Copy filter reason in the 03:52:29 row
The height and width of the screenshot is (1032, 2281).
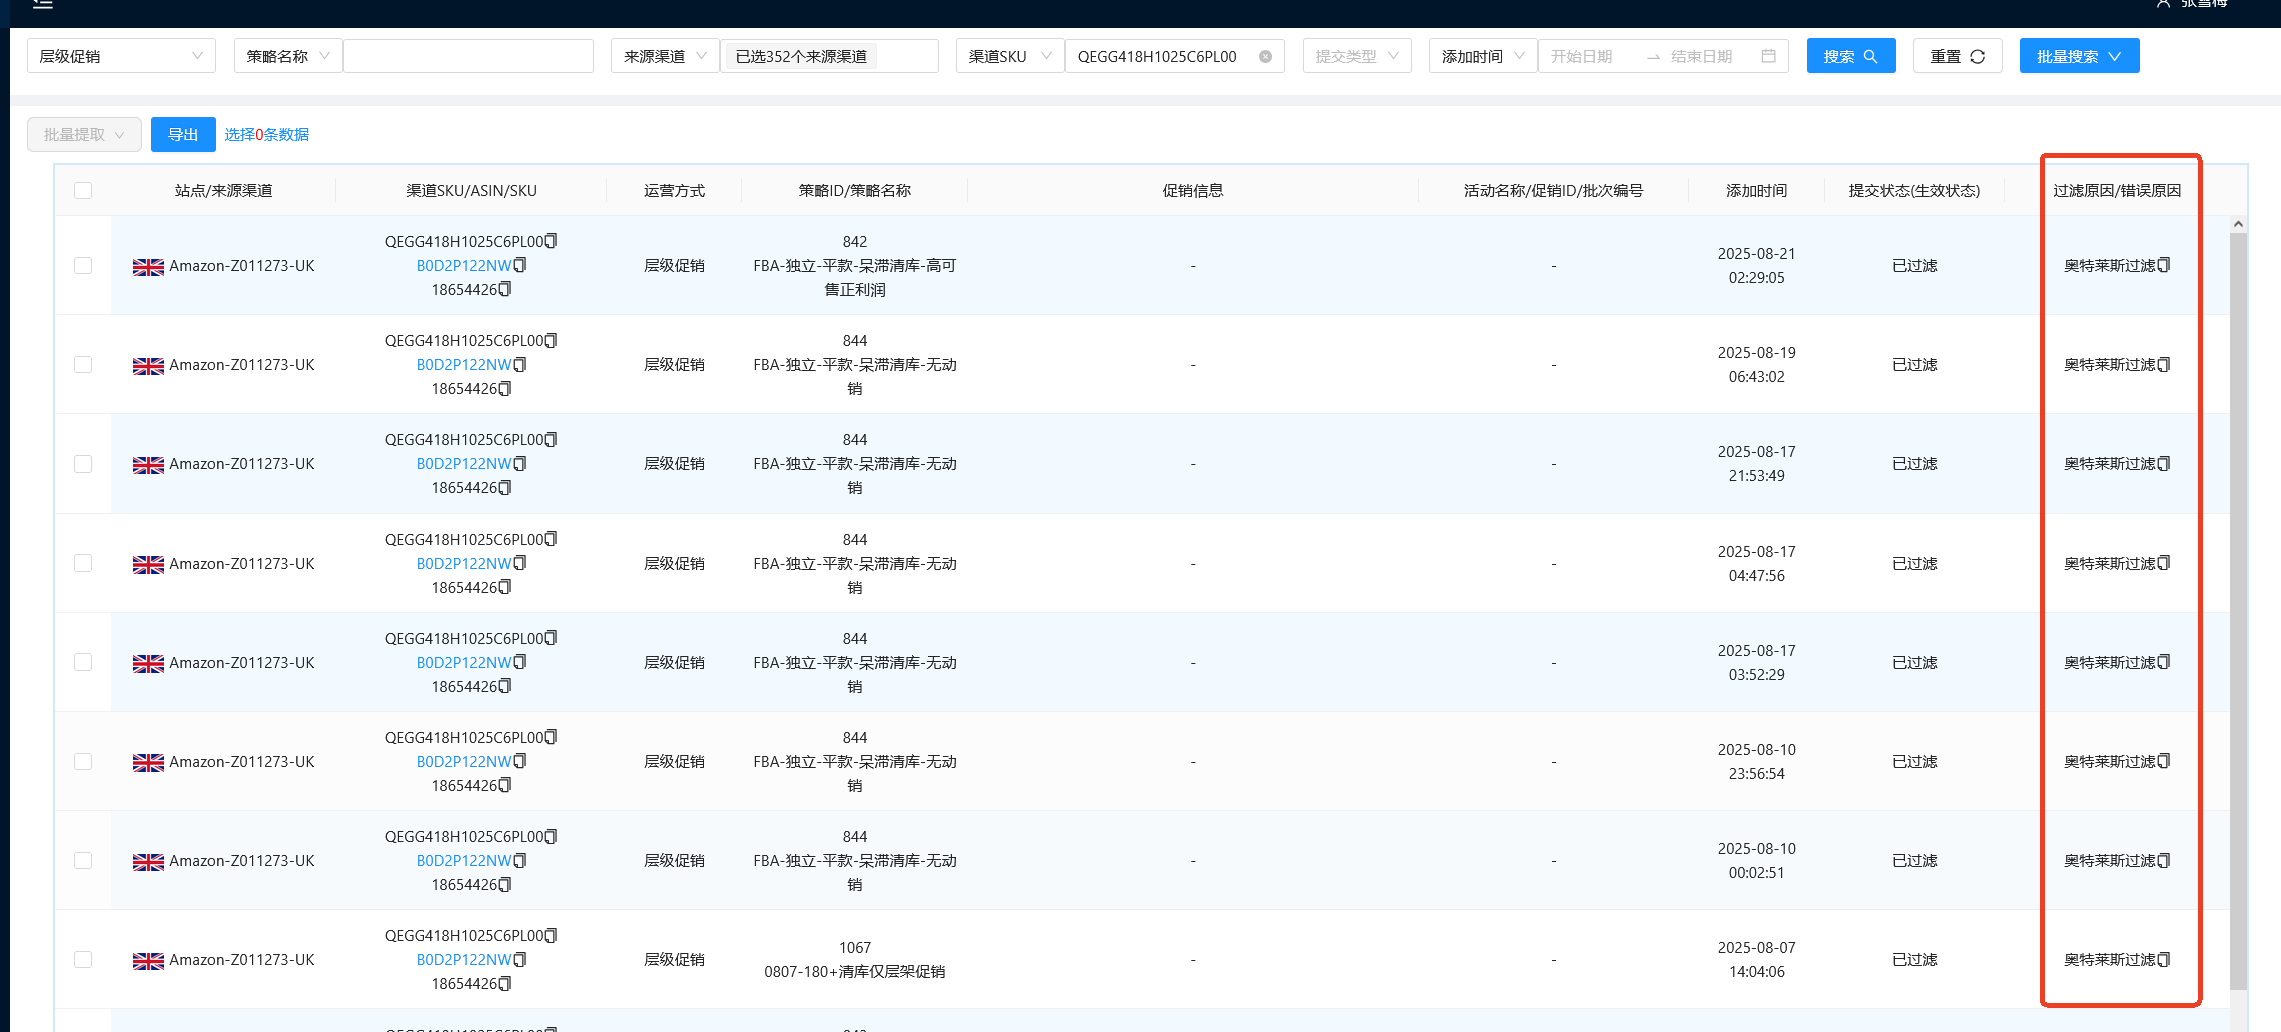(2164, 662)
